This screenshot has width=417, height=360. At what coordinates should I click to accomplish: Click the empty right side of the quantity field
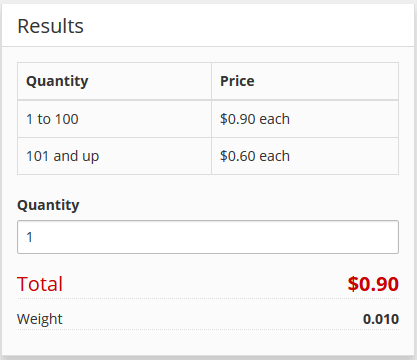[x=300, y=237]
